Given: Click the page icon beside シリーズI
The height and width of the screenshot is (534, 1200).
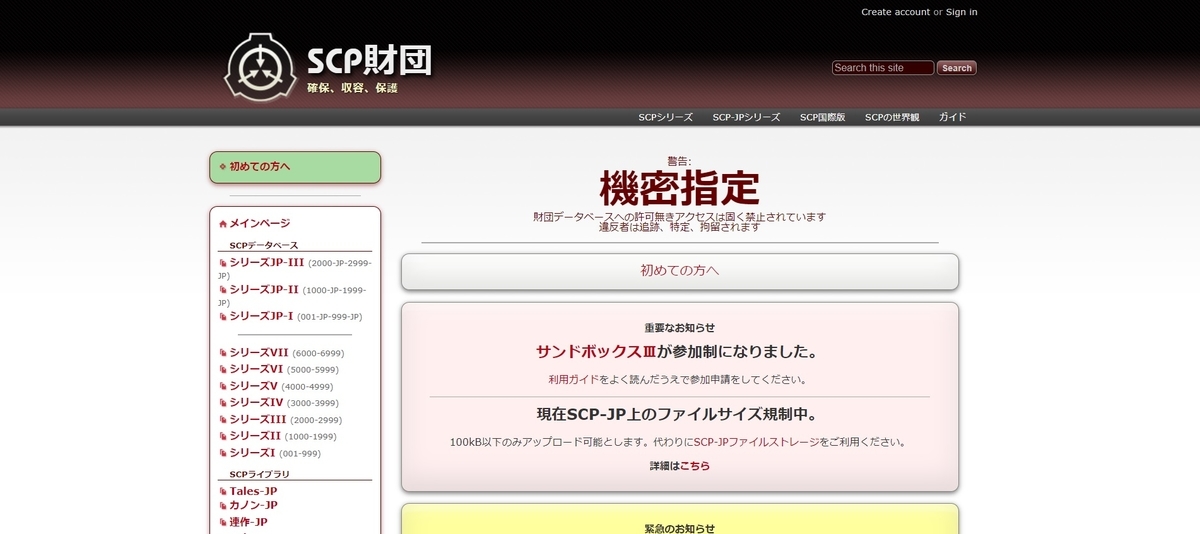Looking at the screenshot, I should coord(222,453).
